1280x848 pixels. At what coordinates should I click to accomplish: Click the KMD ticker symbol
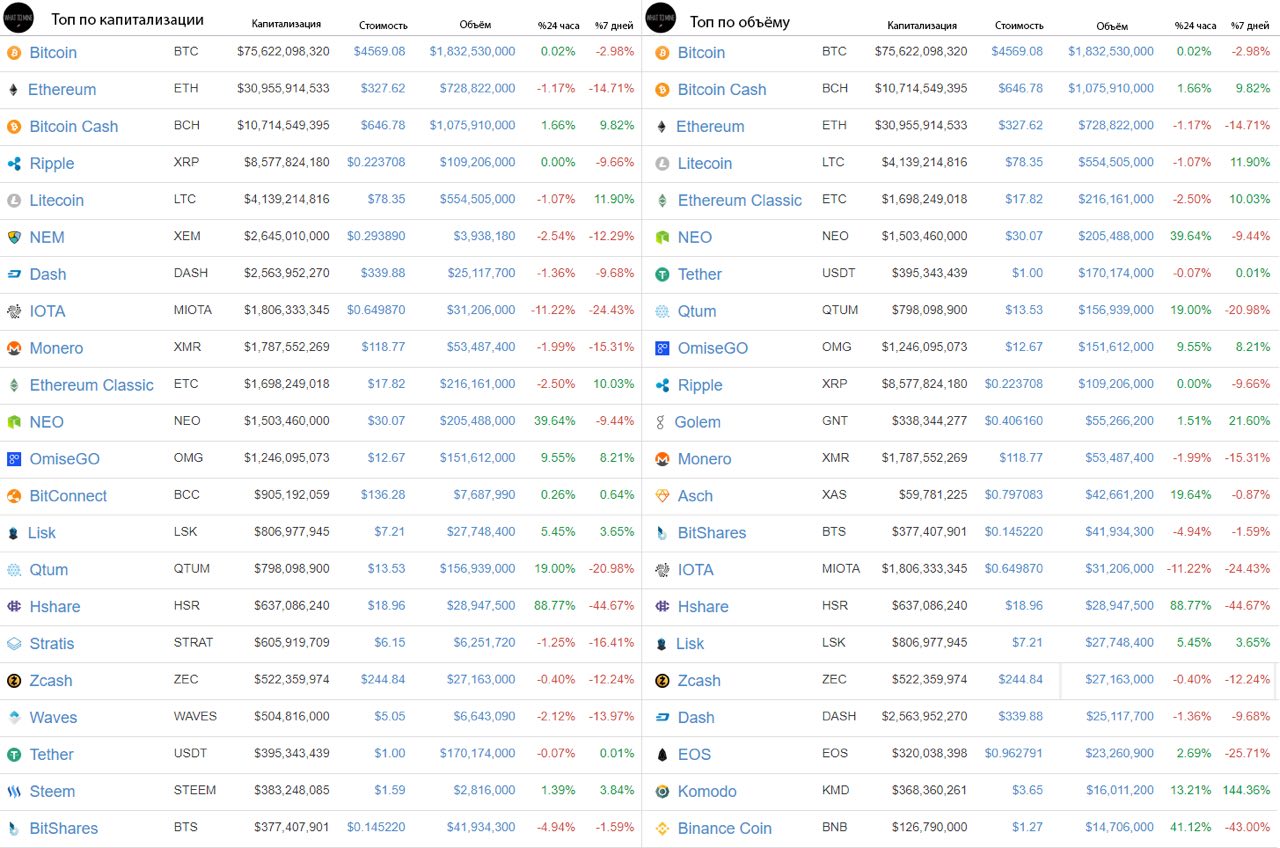point(836,791)
